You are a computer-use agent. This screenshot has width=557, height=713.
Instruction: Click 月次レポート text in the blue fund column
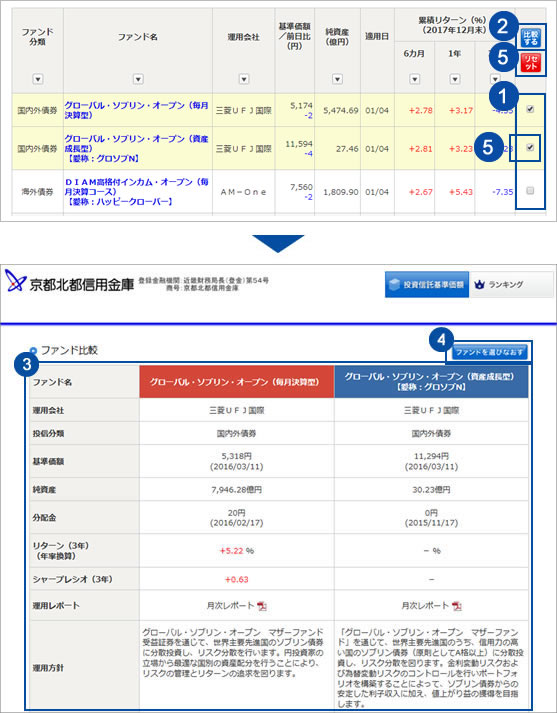tap(425, 606)
